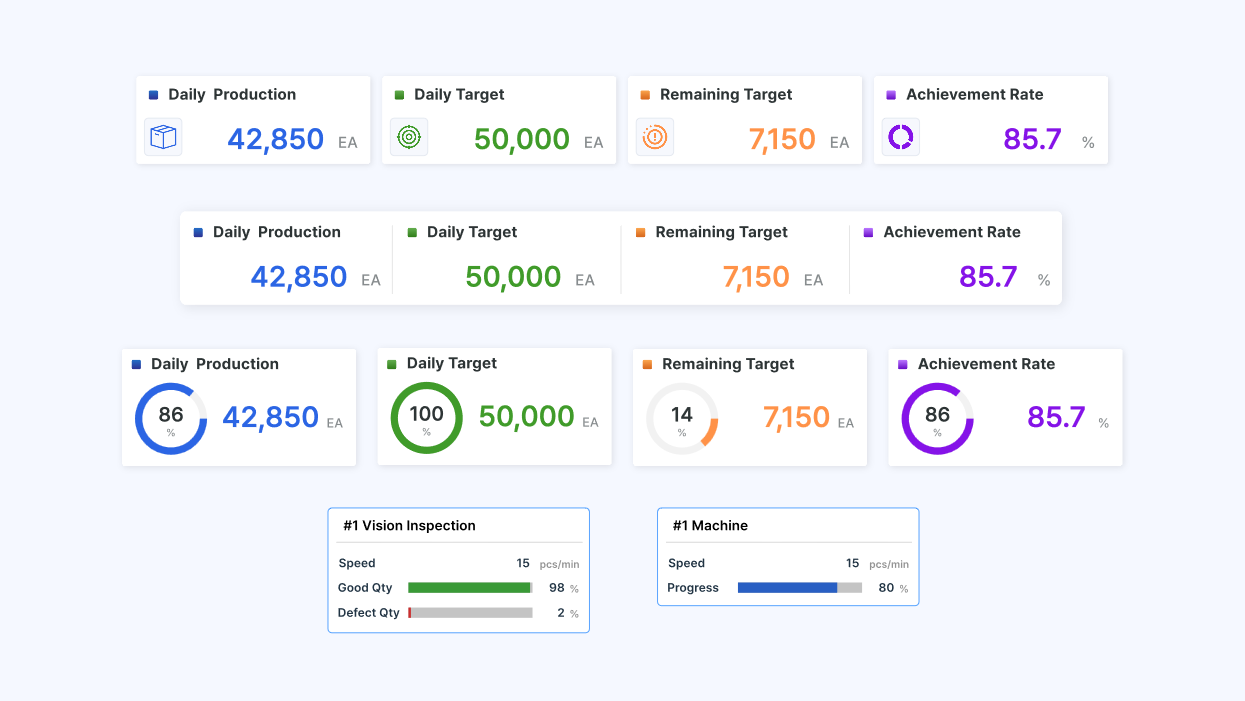The height and width of the screenshot is (701, 1245).
Task: Select the blue 86% donut gauge for Daily Production
Action: (x=171, y=418)
